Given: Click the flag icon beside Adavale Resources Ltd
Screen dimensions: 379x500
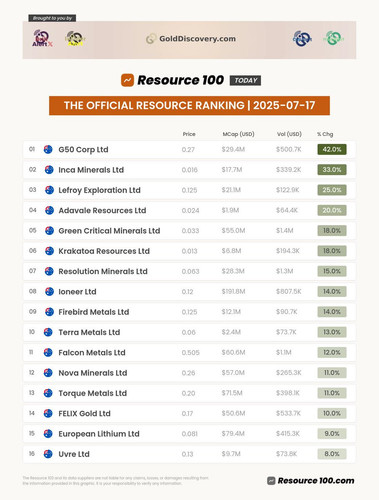Looking at the screenshot, I should click(x=49, y=210).
